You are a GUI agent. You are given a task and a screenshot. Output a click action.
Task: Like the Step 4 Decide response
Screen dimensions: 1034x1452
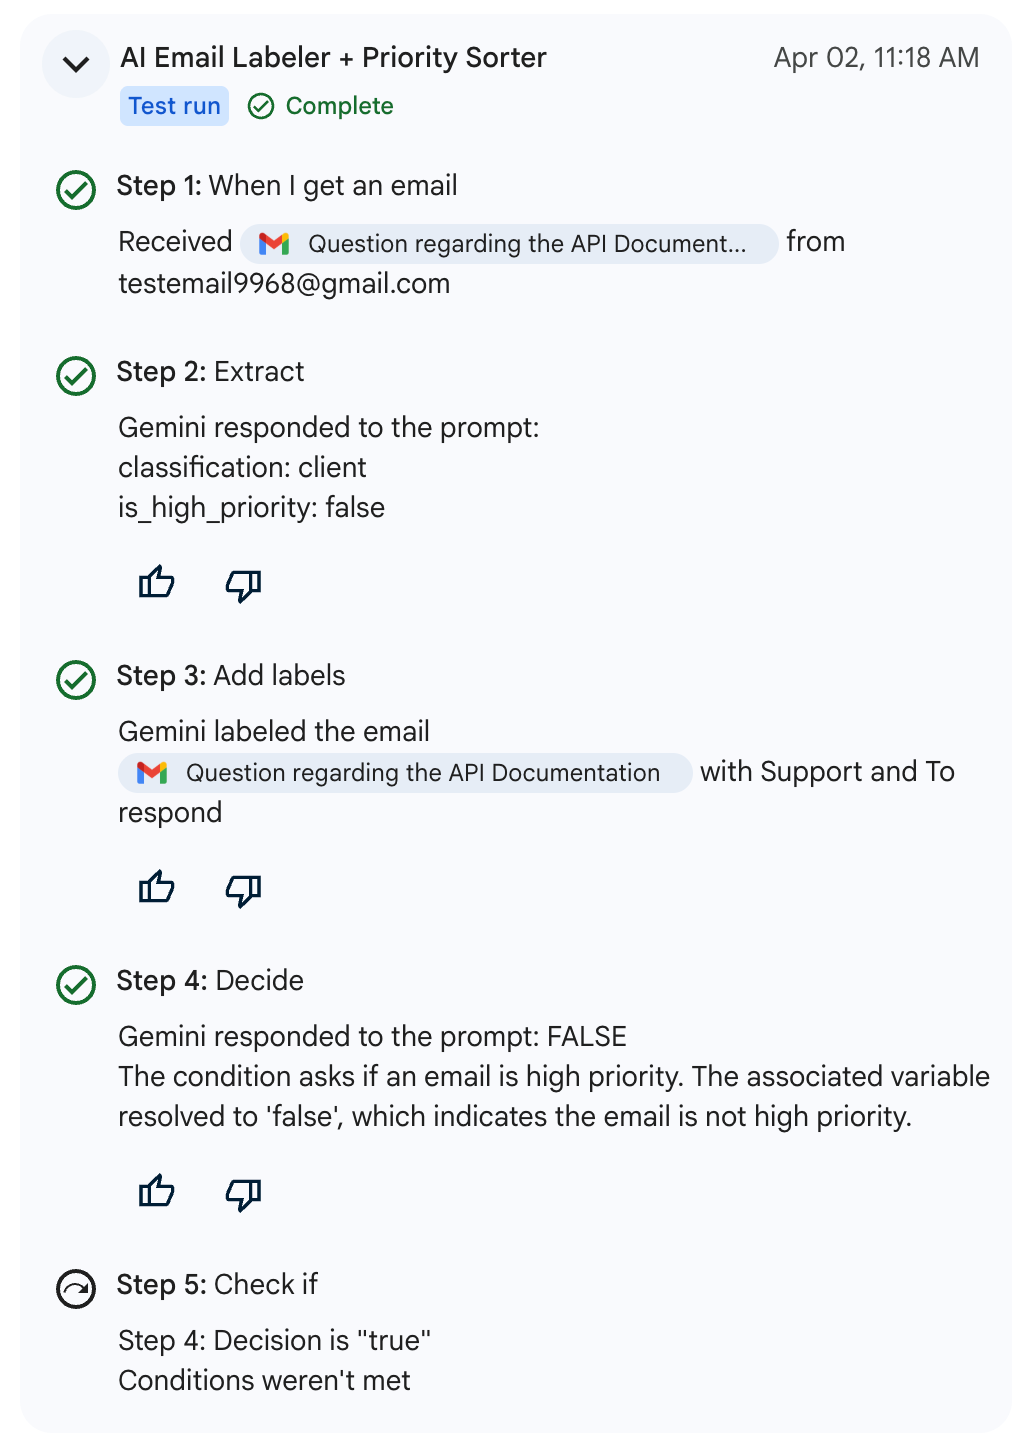point(157,1192)
